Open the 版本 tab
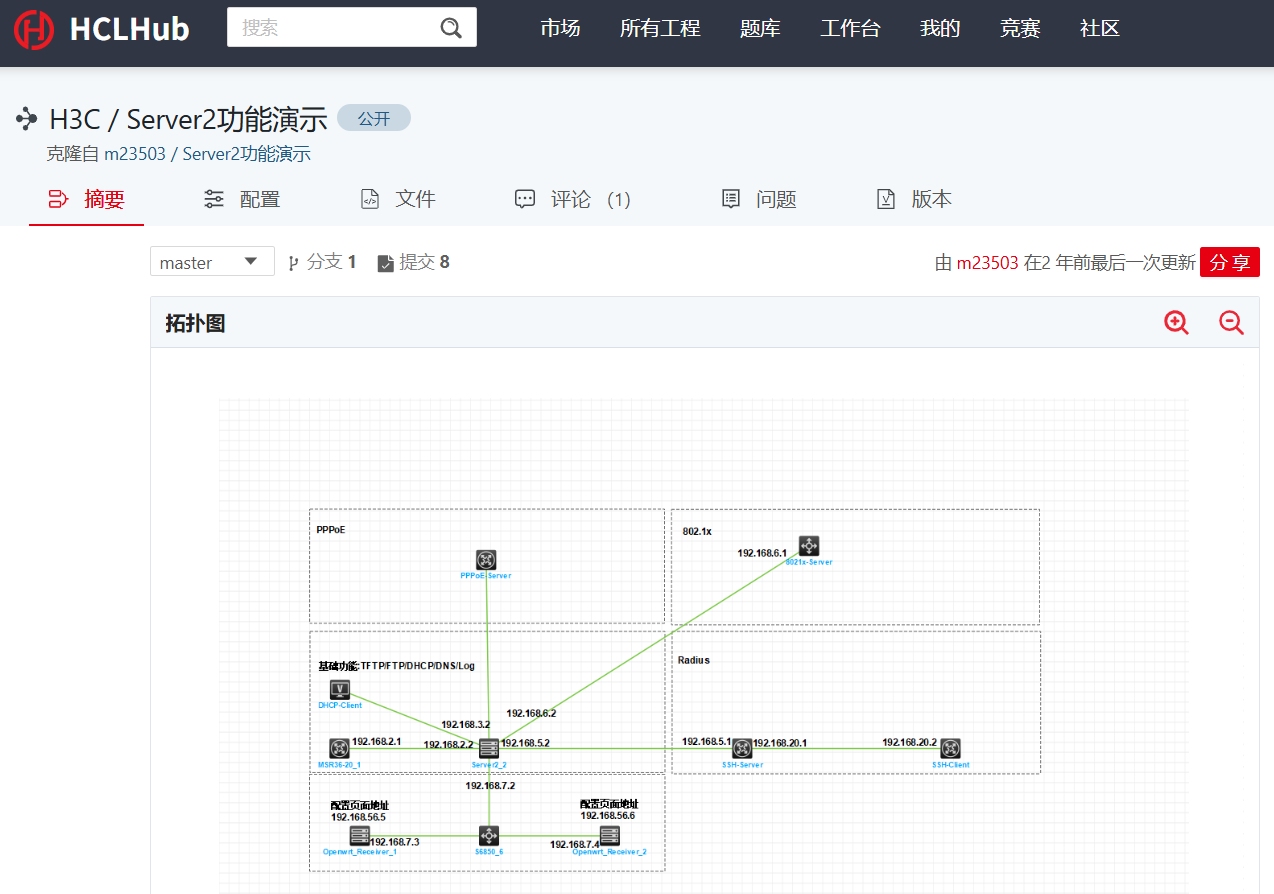The image size is (1274, 894). pos(914,199)
